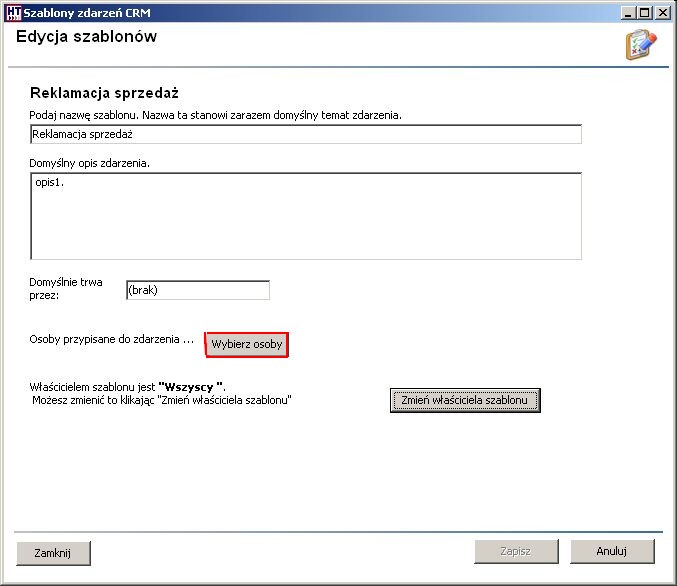The image size is (677, 586).
Task: Minimize the Szablony zdarzeń CRM window
Action: (x=629, y=13)
